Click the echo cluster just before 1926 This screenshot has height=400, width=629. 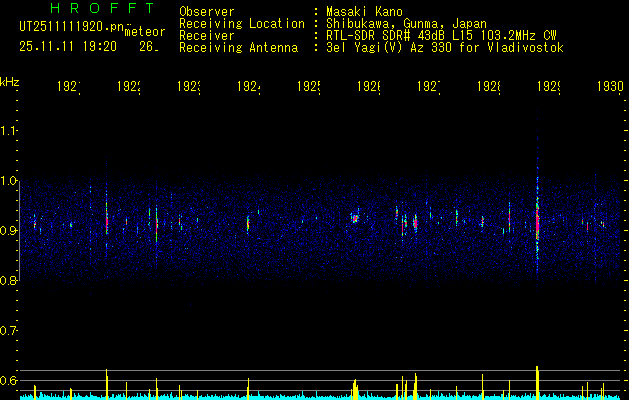(x=355, y=218)
